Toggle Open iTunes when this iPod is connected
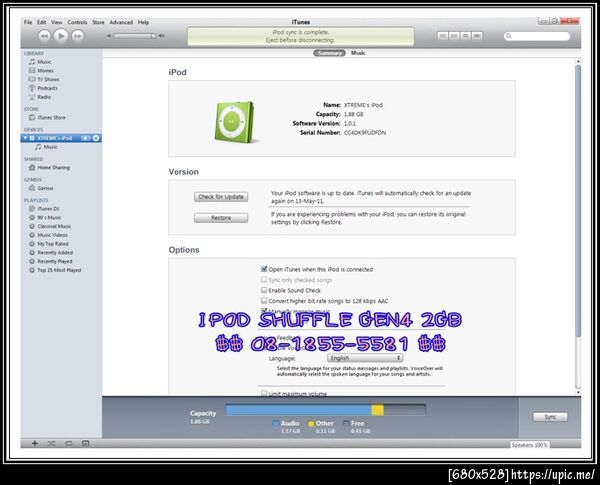This screenshot has width=600, height=485. pyautogui.click(x=264, y=269)
